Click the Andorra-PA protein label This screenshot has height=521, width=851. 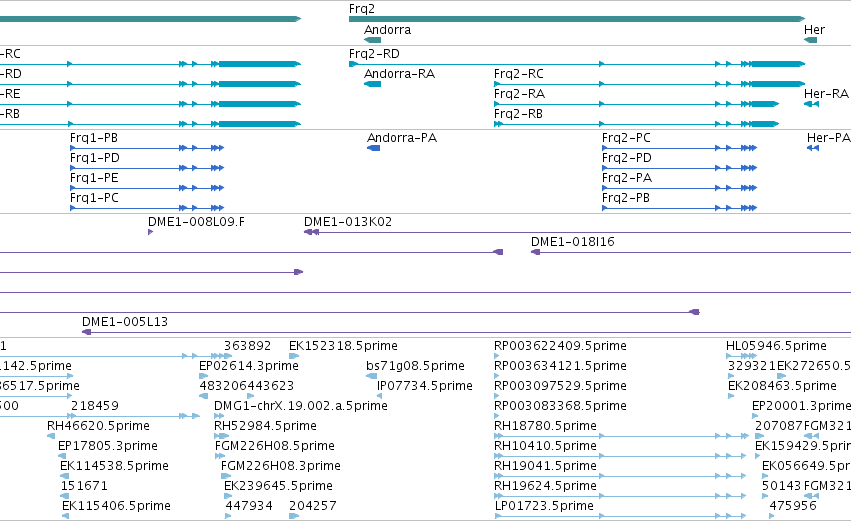pyautogui.click(x=402, y=138)
